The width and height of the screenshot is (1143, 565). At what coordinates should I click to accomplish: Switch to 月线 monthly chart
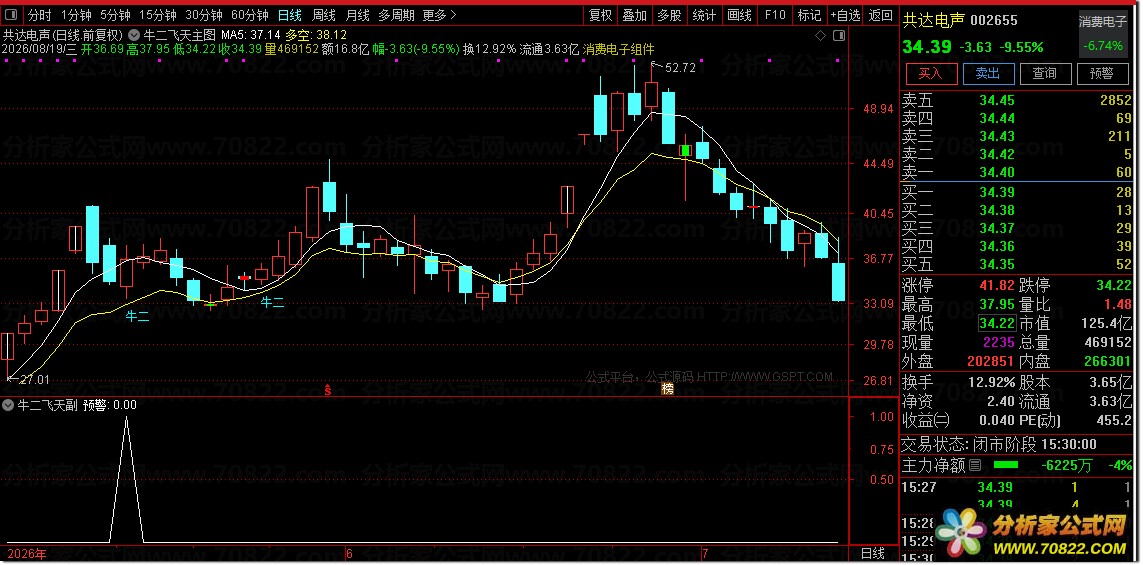tap(358, 15)
